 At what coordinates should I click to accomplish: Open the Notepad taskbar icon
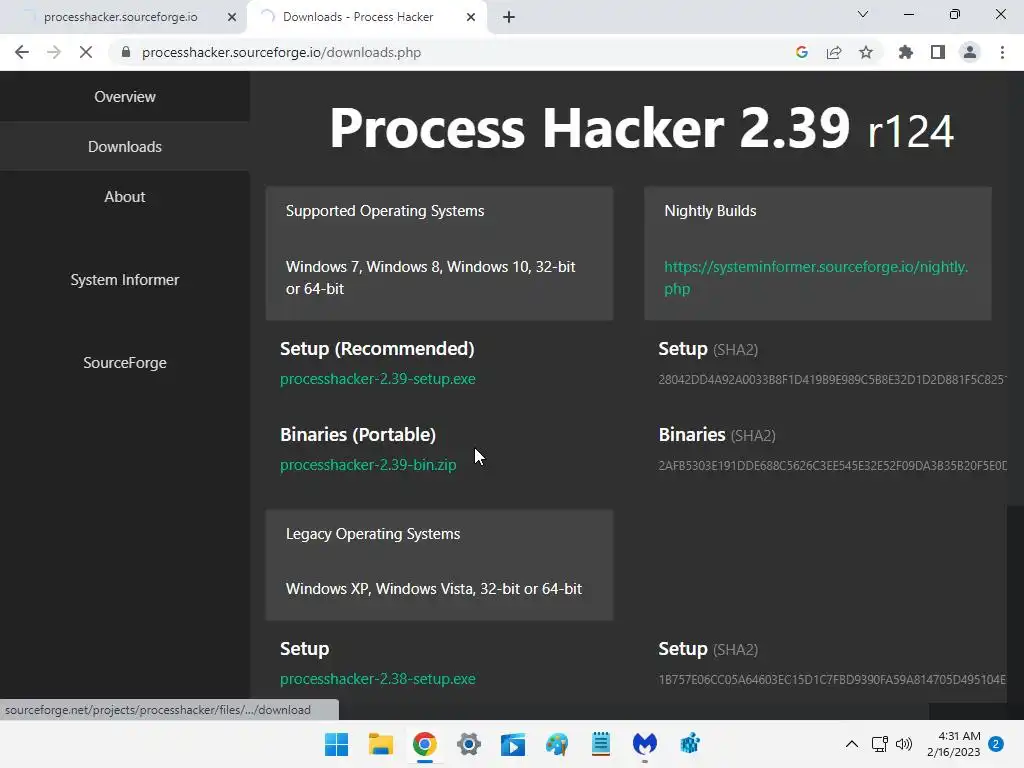(601, 744)
